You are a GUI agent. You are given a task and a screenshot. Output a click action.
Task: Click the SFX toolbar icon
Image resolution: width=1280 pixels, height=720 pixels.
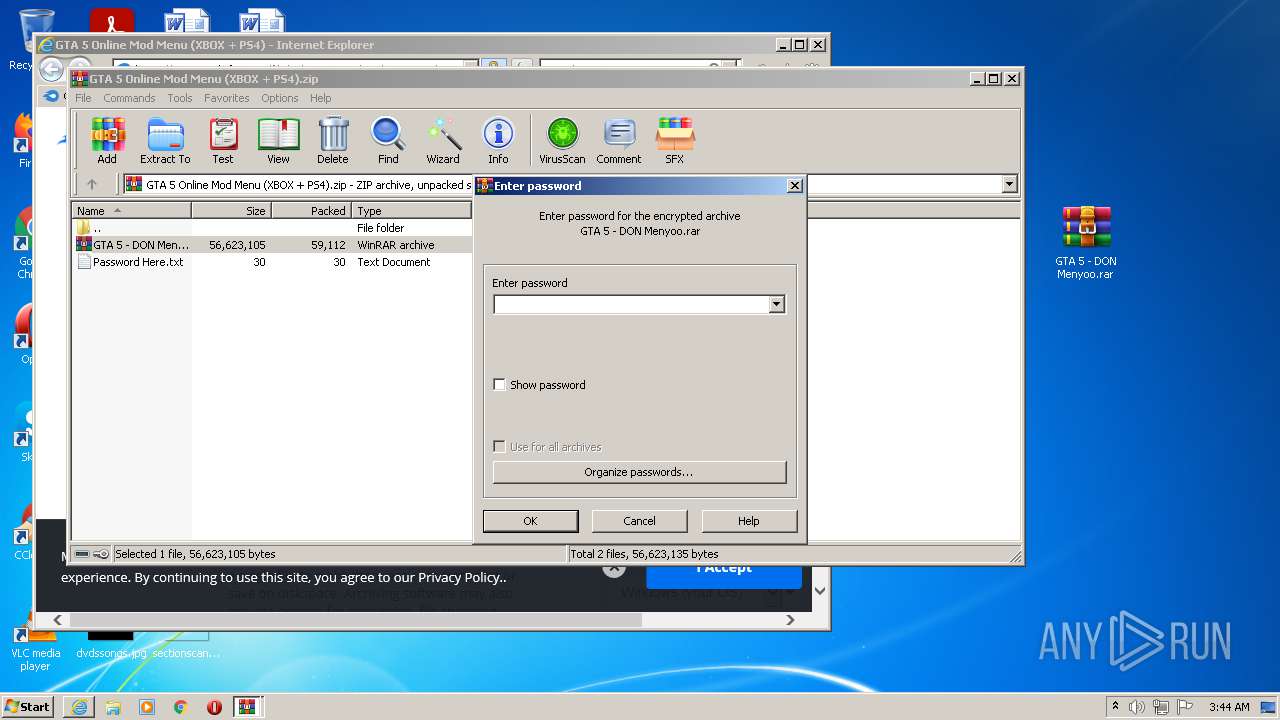tap(675, 140)
